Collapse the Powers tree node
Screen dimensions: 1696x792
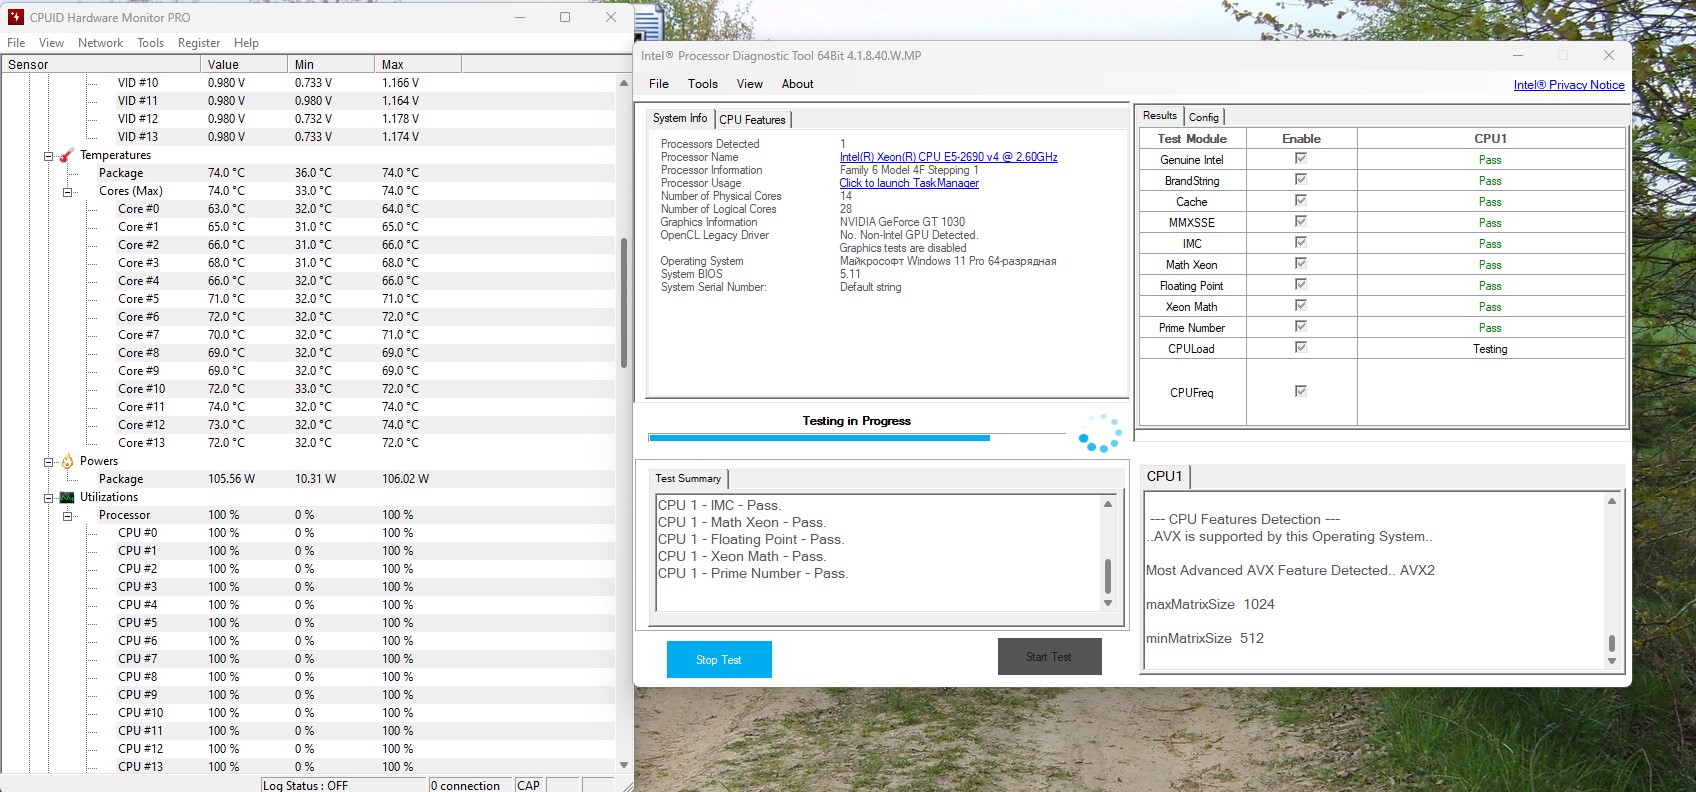coord(48,462)
